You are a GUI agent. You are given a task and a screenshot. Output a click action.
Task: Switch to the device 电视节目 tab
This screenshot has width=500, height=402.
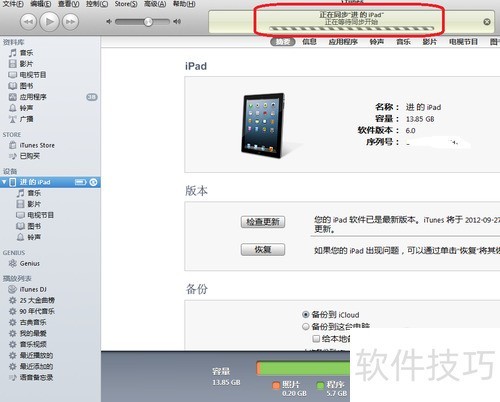463,42
